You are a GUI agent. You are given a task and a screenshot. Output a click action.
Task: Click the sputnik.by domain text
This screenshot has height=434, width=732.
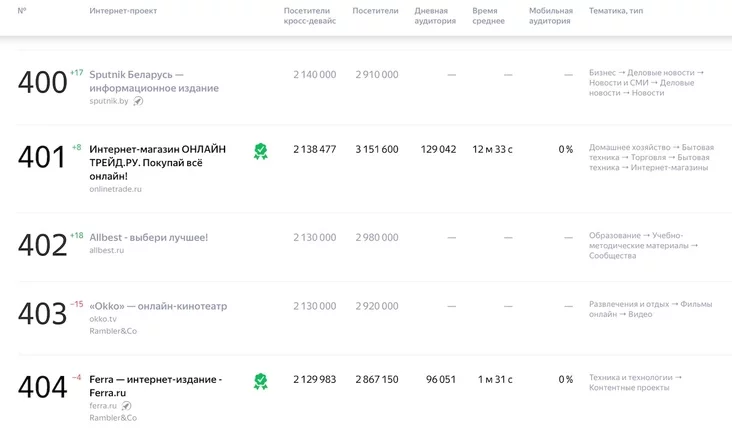pyautogui.click(x=109, y=101)
